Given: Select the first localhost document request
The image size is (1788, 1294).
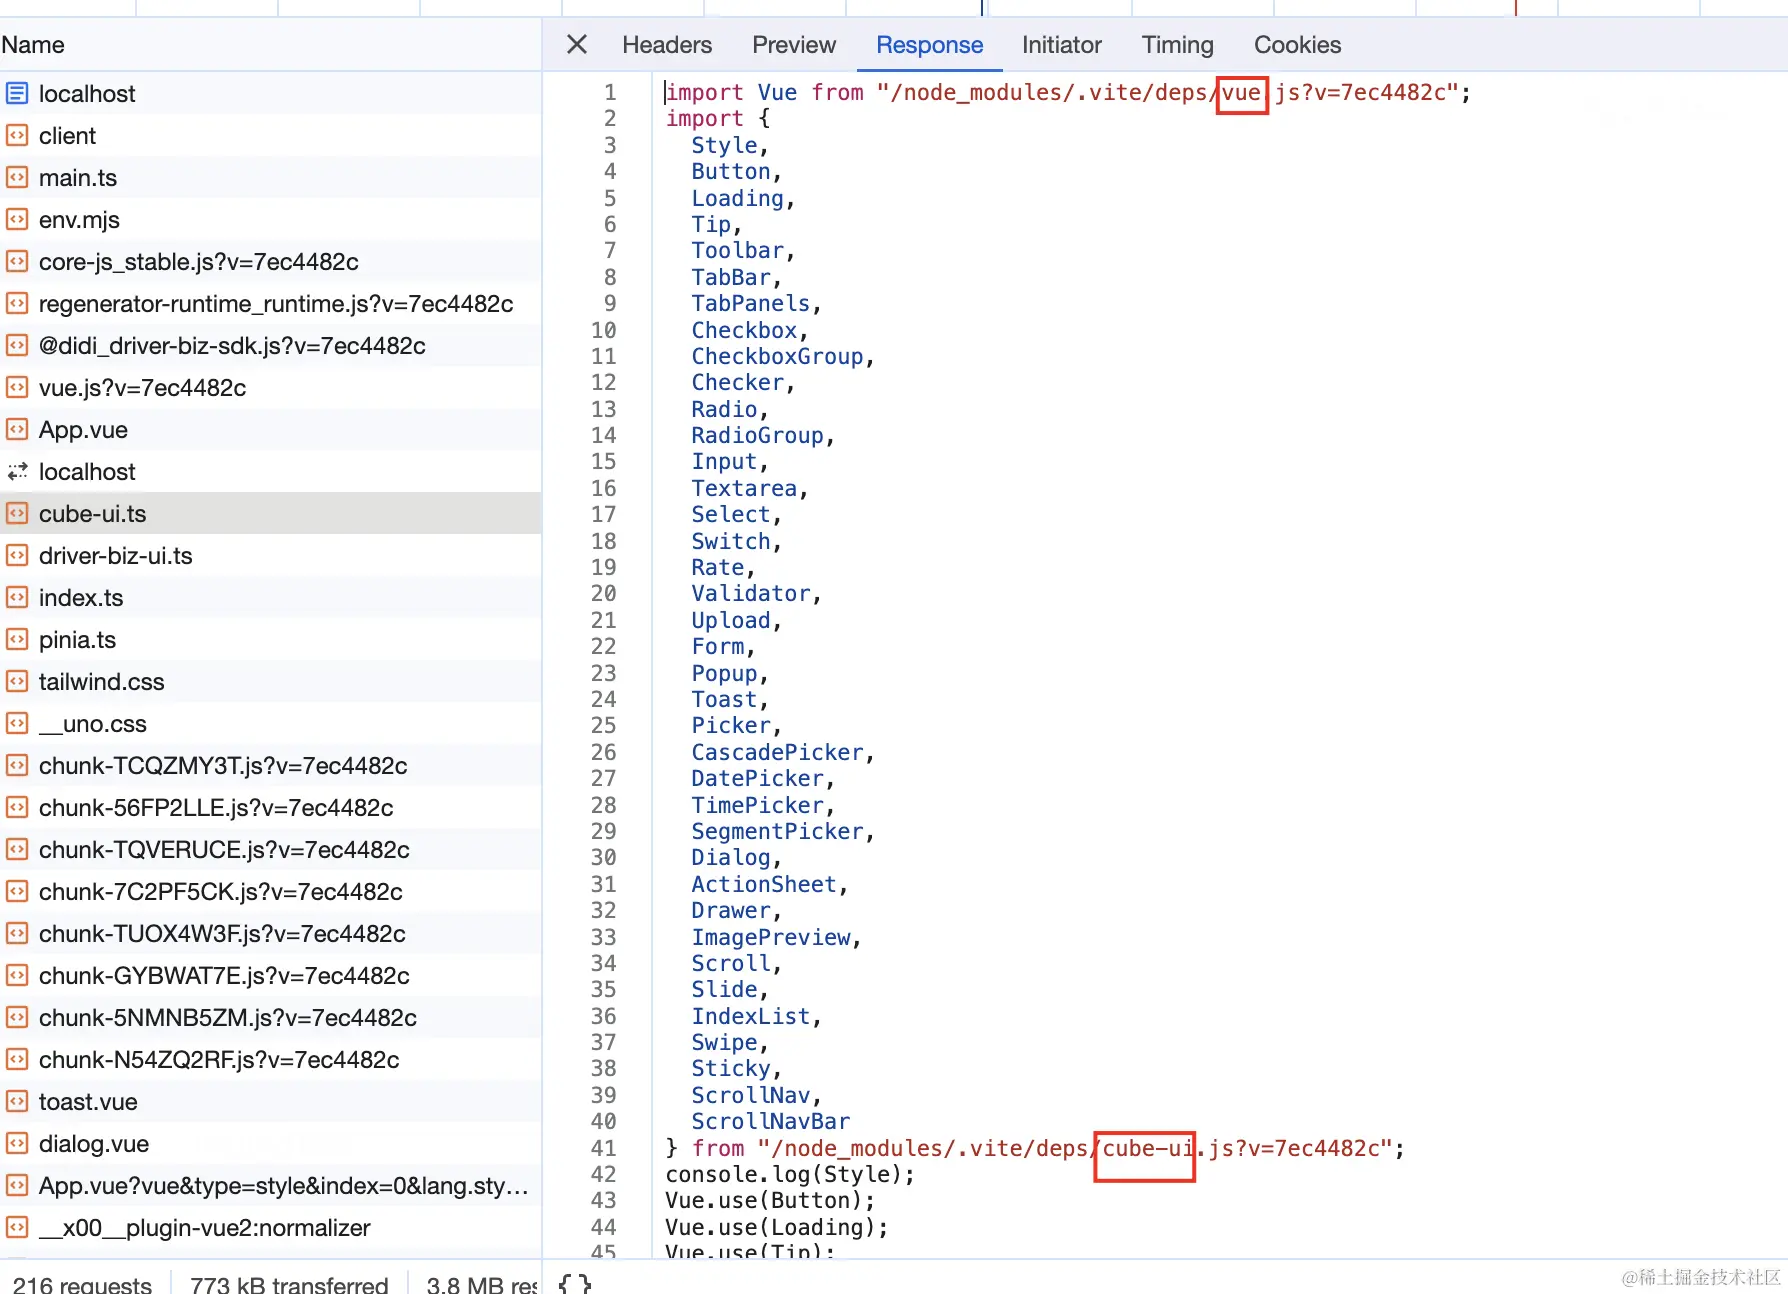Looking at the screenshot, I should pyautogui.click(x=271, y=94).
